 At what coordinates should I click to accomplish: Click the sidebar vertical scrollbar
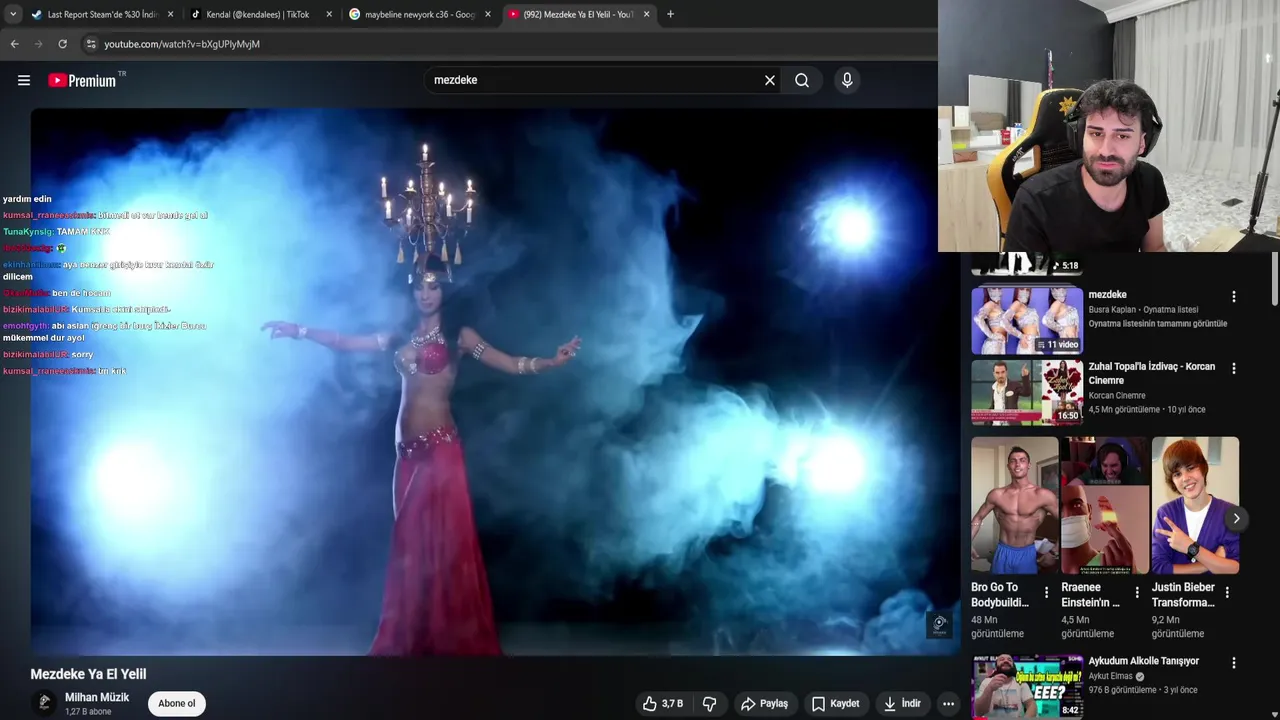[x=1275, y=280]
